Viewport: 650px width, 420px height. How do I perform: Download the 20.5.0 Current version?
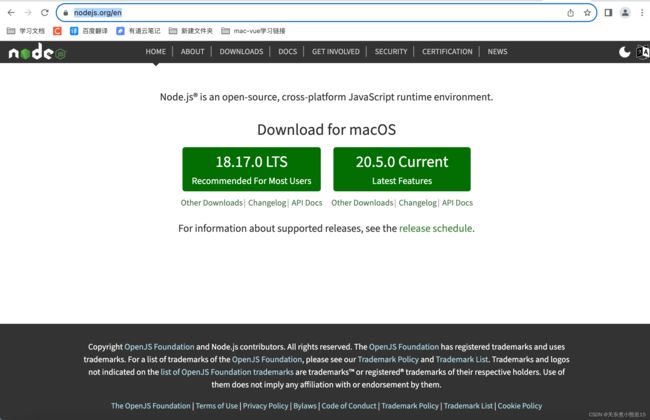402,169
